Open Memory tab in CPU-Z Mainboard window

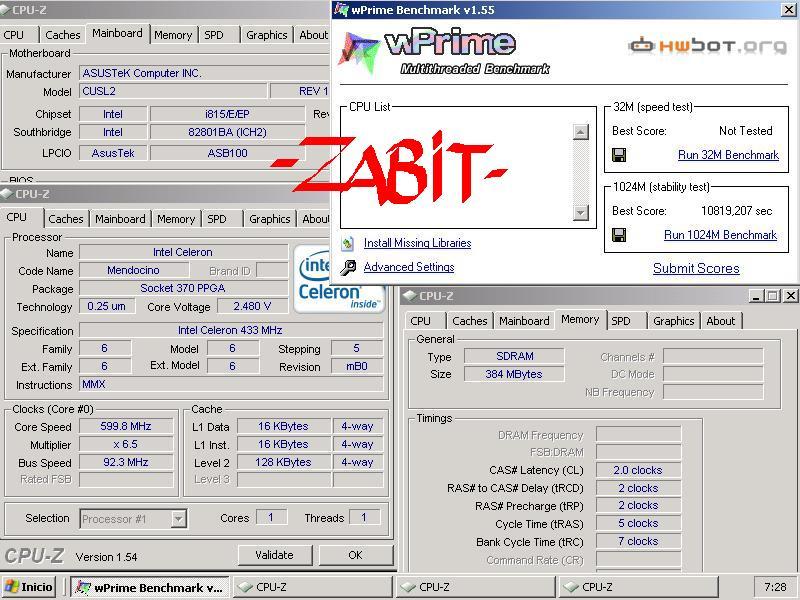click(173, 35)
